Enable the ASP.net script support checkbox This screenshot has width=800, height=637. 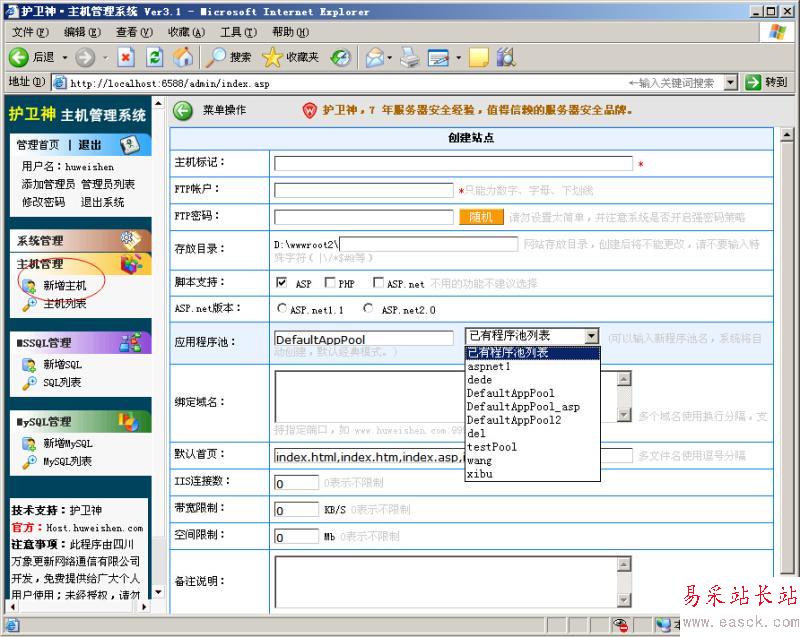point(378,282)
